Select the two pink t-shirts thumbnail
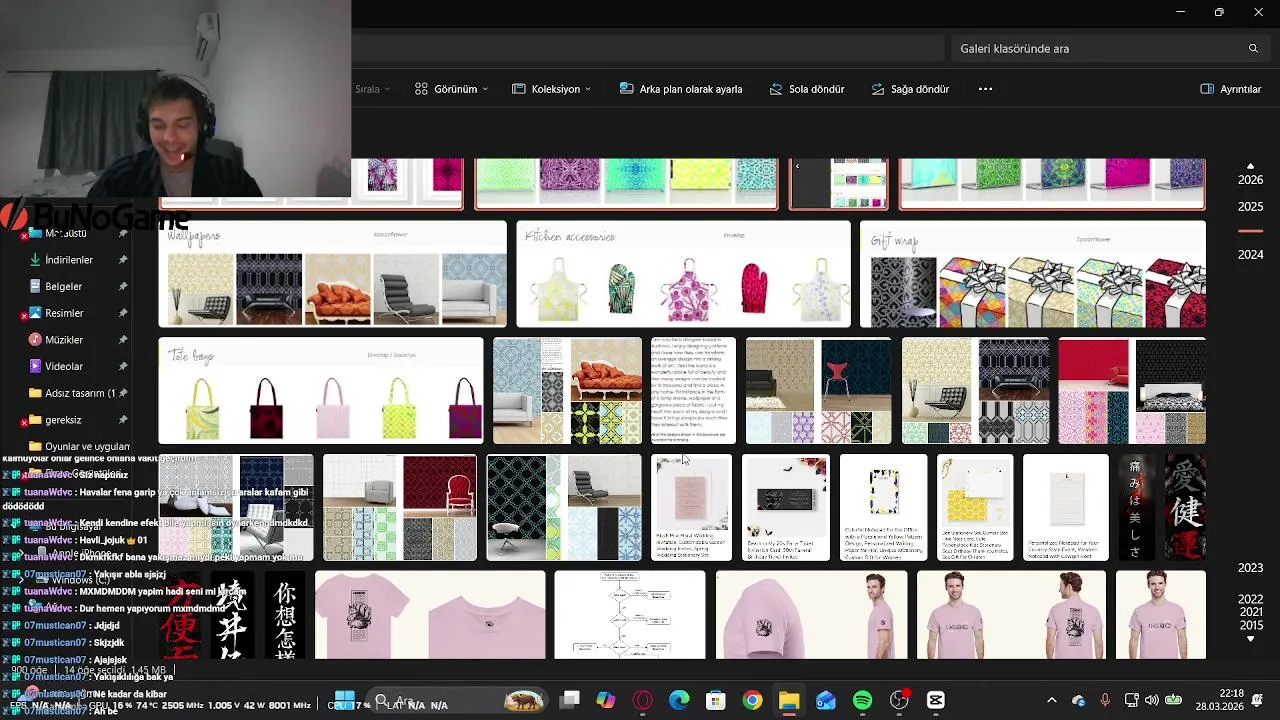Viewport: 1280px width, 720px height. click(430, 615)
